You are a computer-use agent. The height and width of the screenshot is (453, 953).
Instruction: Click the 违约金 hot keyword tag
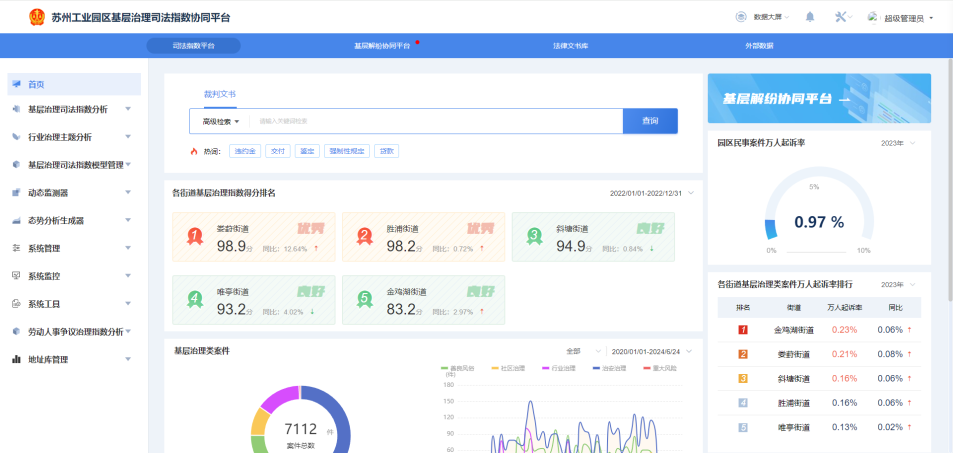[x=245, y=151]
